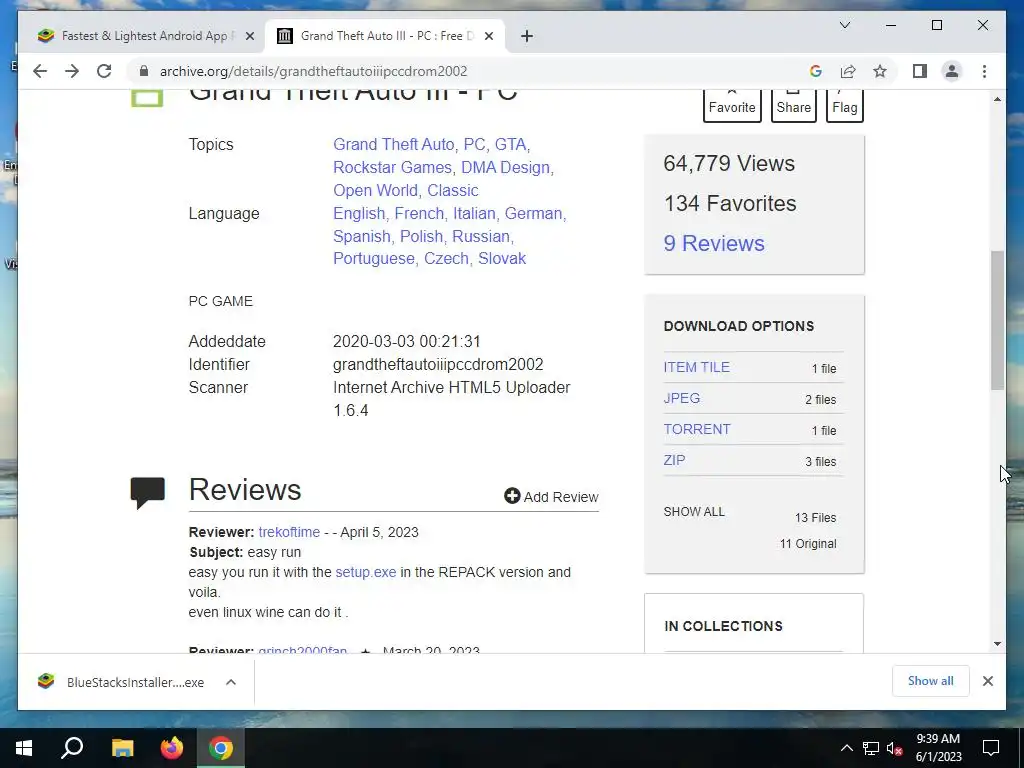Filter by English language link

coord(359,214)
